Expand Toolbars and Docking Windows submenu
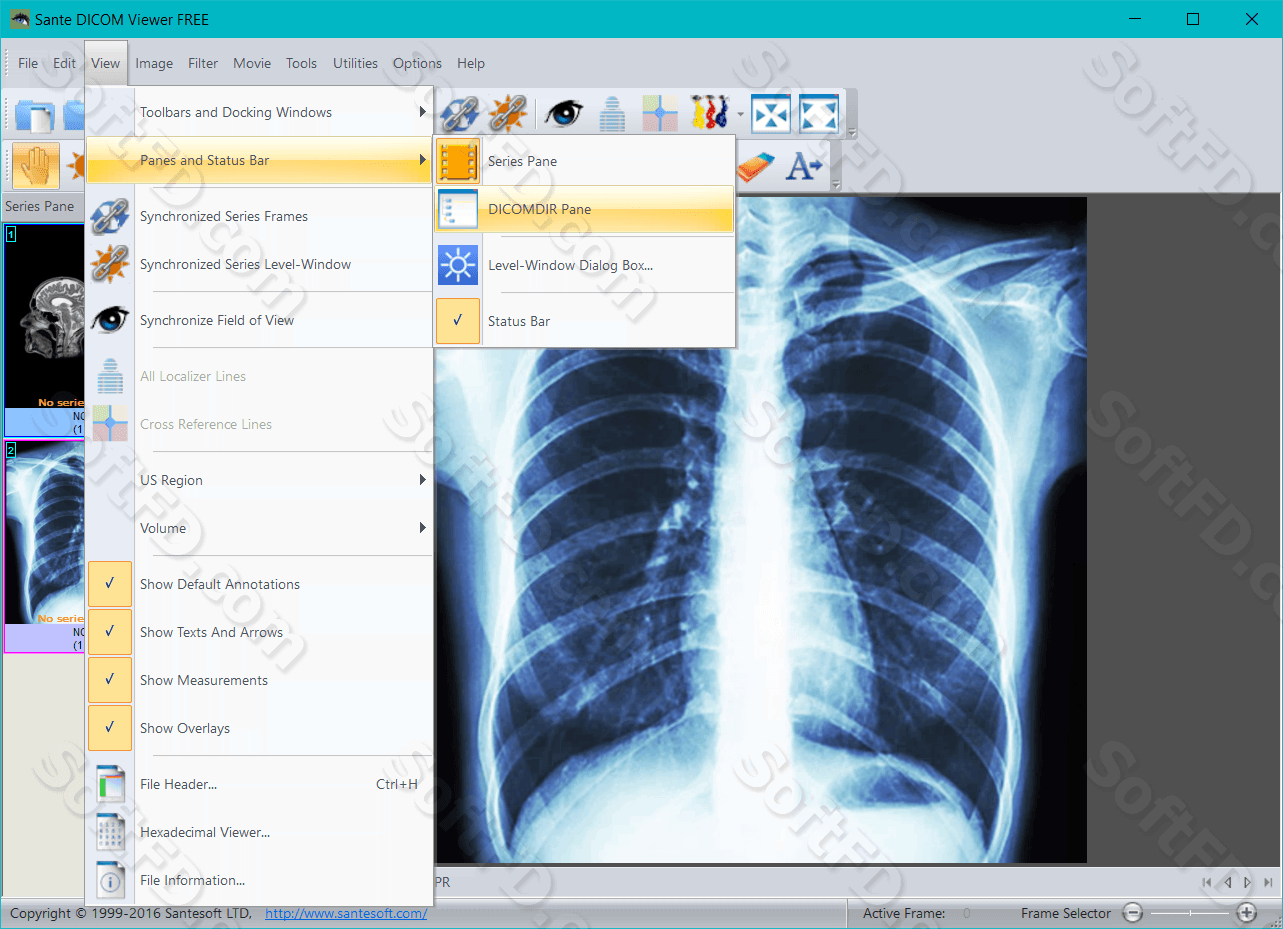Viewport: 1283px width, 929px height. 260,112
